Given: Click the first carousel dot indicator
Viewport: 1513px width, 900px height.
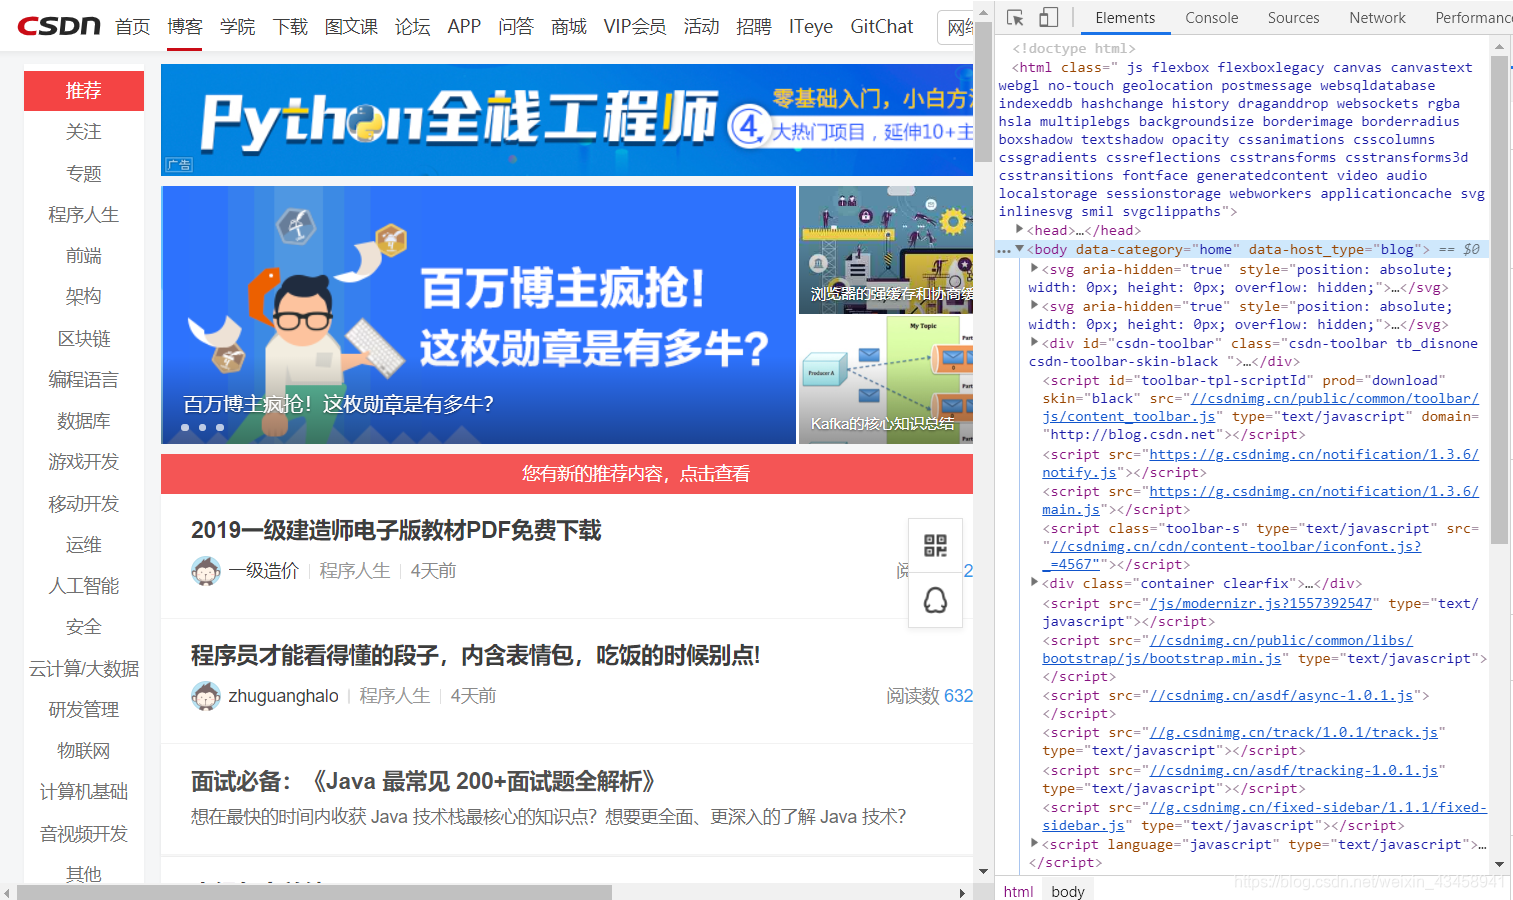Looking at the screenshot, I should point(185,427).
